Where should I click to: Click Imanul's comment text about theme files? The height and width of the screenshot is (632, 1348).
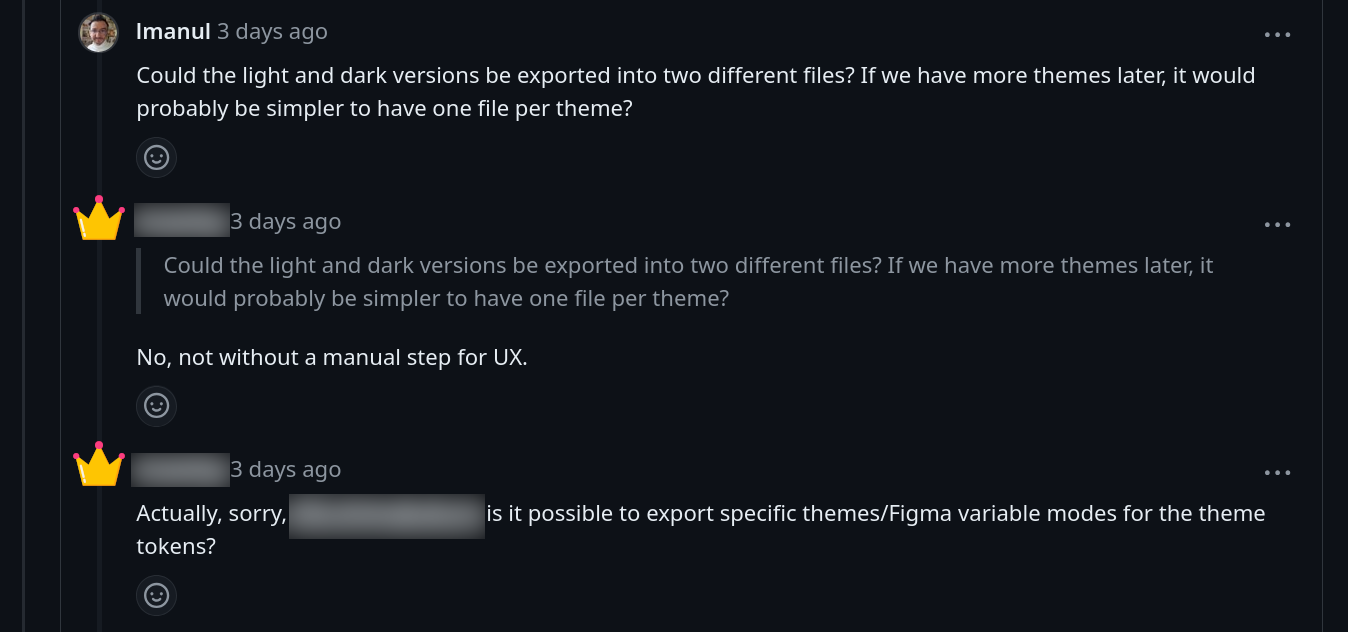click(x=696, y=92)
